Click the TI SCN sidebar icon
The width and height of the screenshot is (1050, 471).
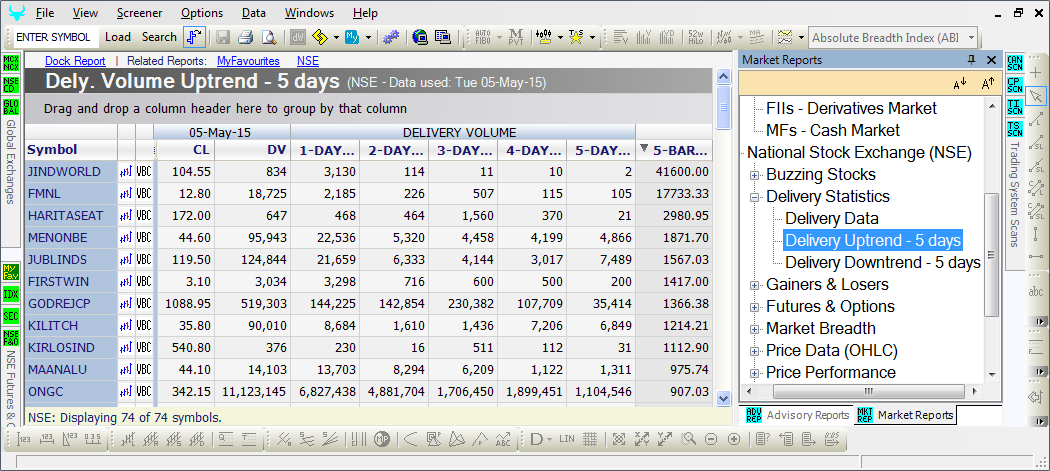pyautogui.click(x=1015, y=107)
